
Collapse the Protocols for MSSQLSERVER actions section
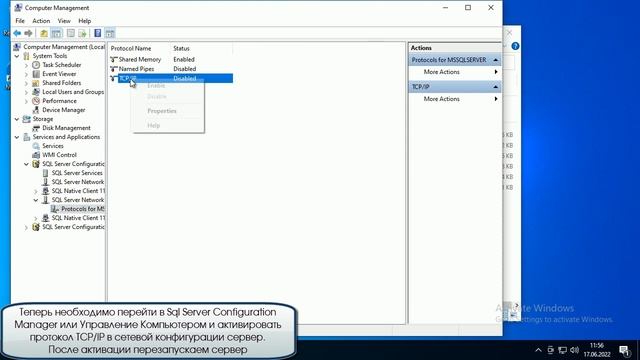point(496,60)
